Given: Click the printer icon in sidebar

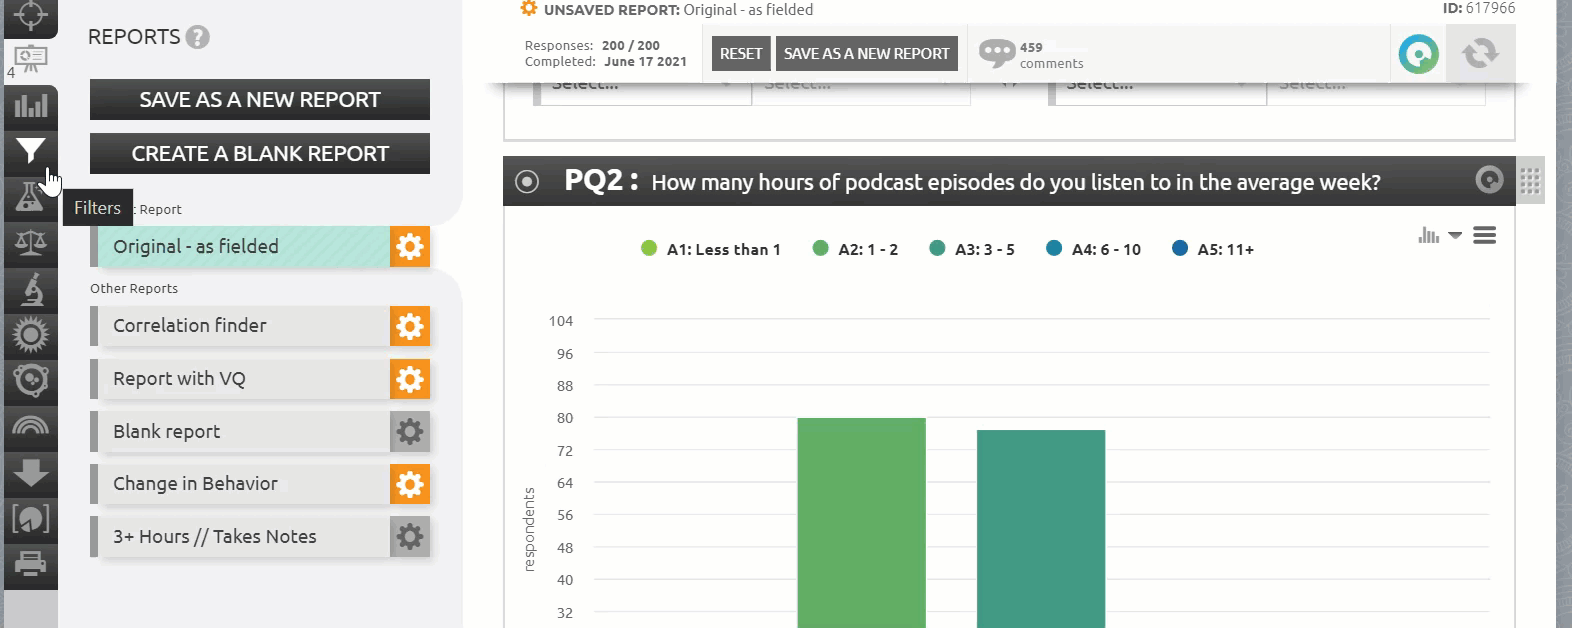Looking at the screenshot, I should pos(31,565).
